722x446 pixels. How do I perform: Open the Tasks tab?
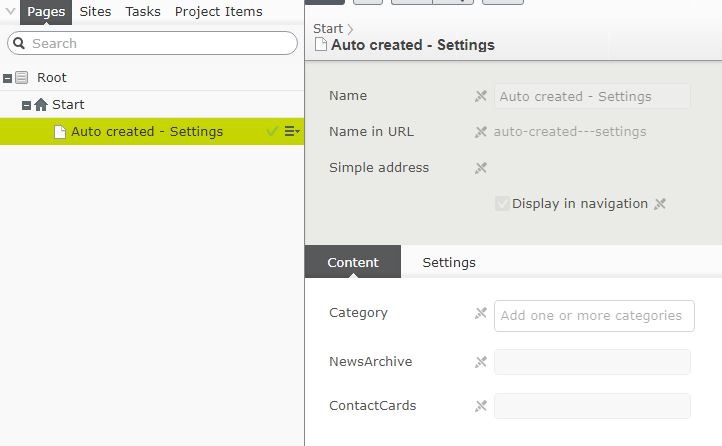click(143, 12)
